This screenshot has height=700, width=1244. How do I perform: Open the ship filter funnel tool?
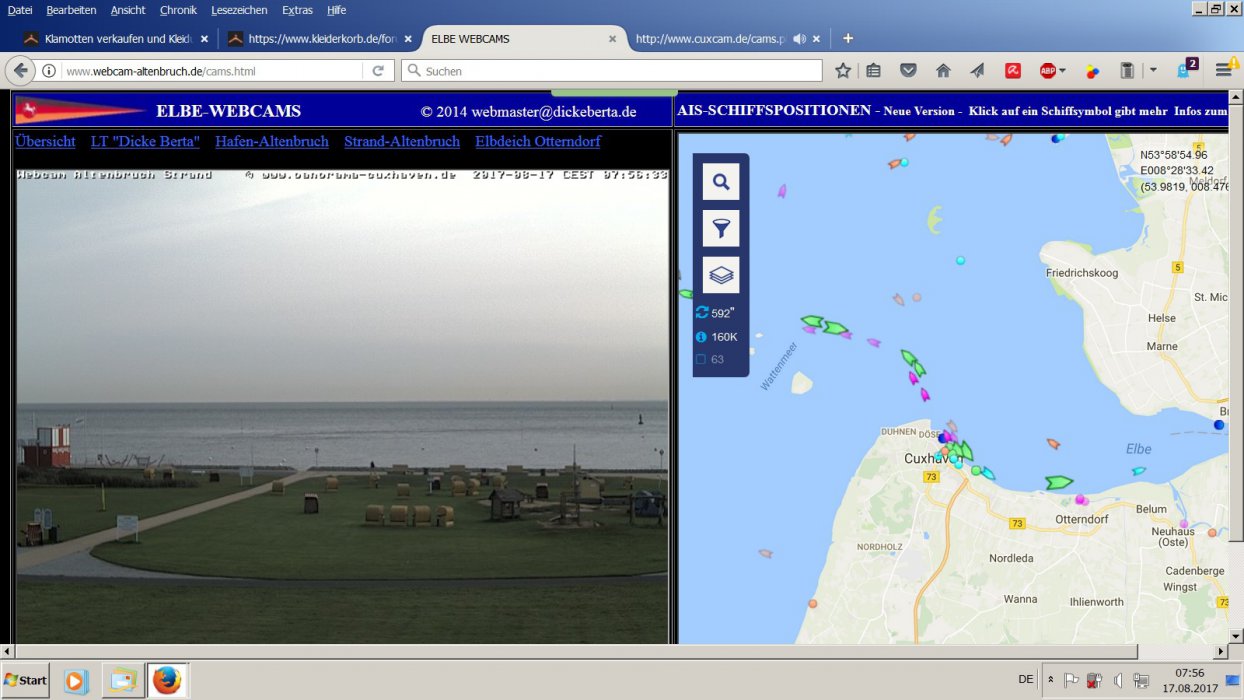click(x=720, y=229)
